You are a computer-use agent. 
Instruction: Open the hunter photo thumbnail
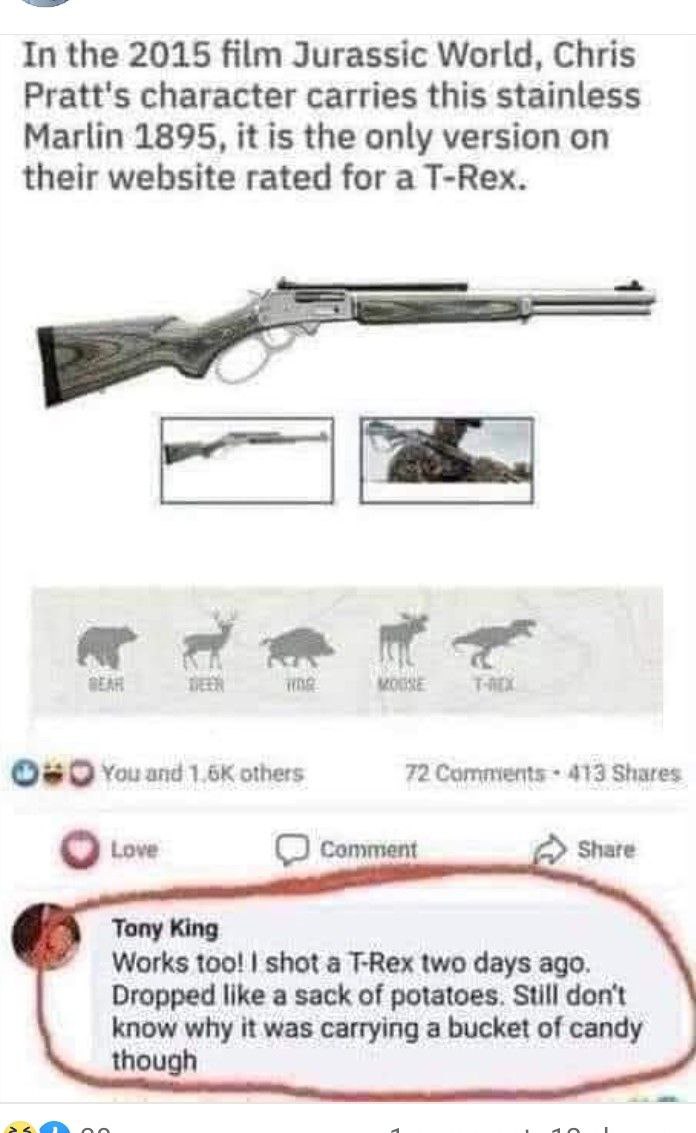[447, 460]
